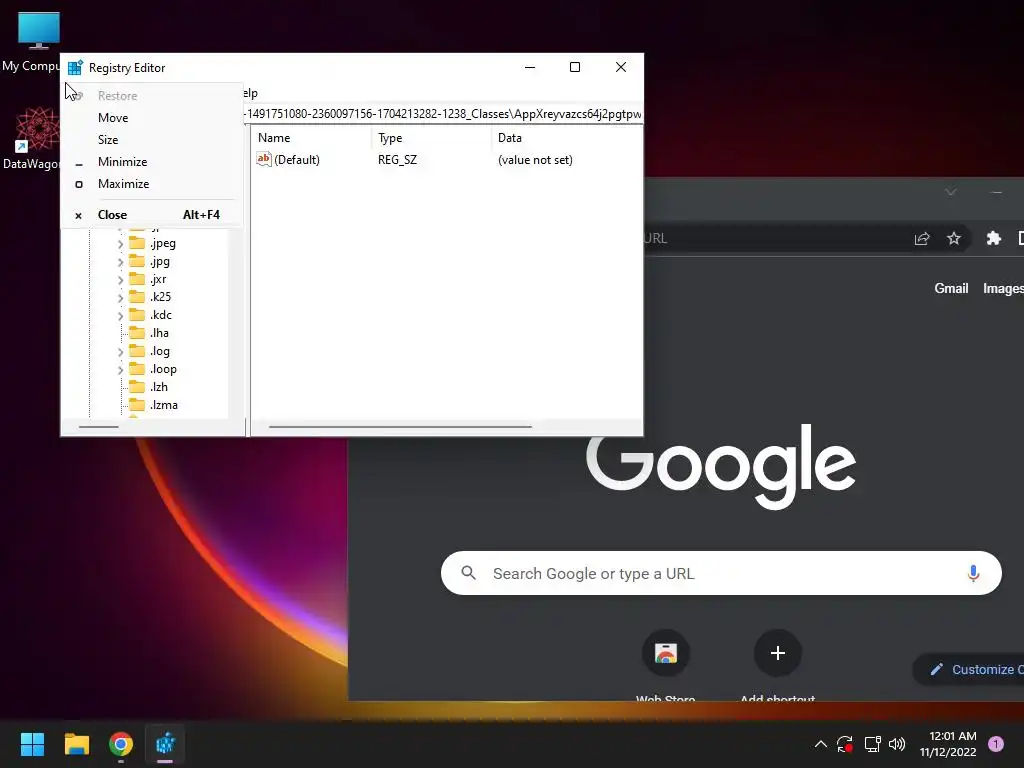Expand the .loop registry key
Image resolution: width=1024 pixels, height=768 pixels.
[120, 370]
